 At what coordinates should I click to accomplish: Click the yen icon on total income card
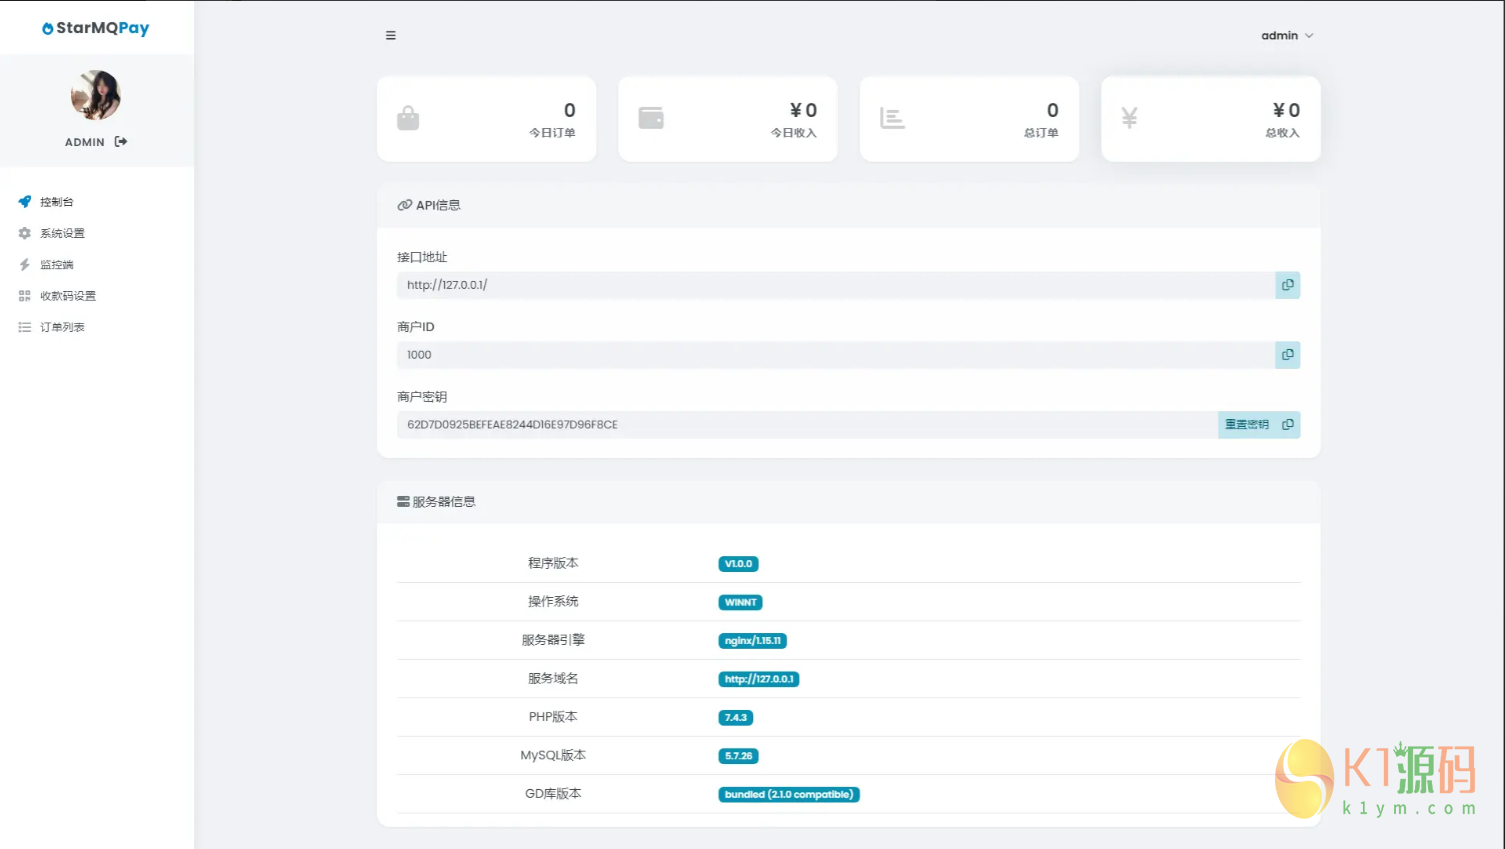pyautogui.click(x=1129, y=118)
